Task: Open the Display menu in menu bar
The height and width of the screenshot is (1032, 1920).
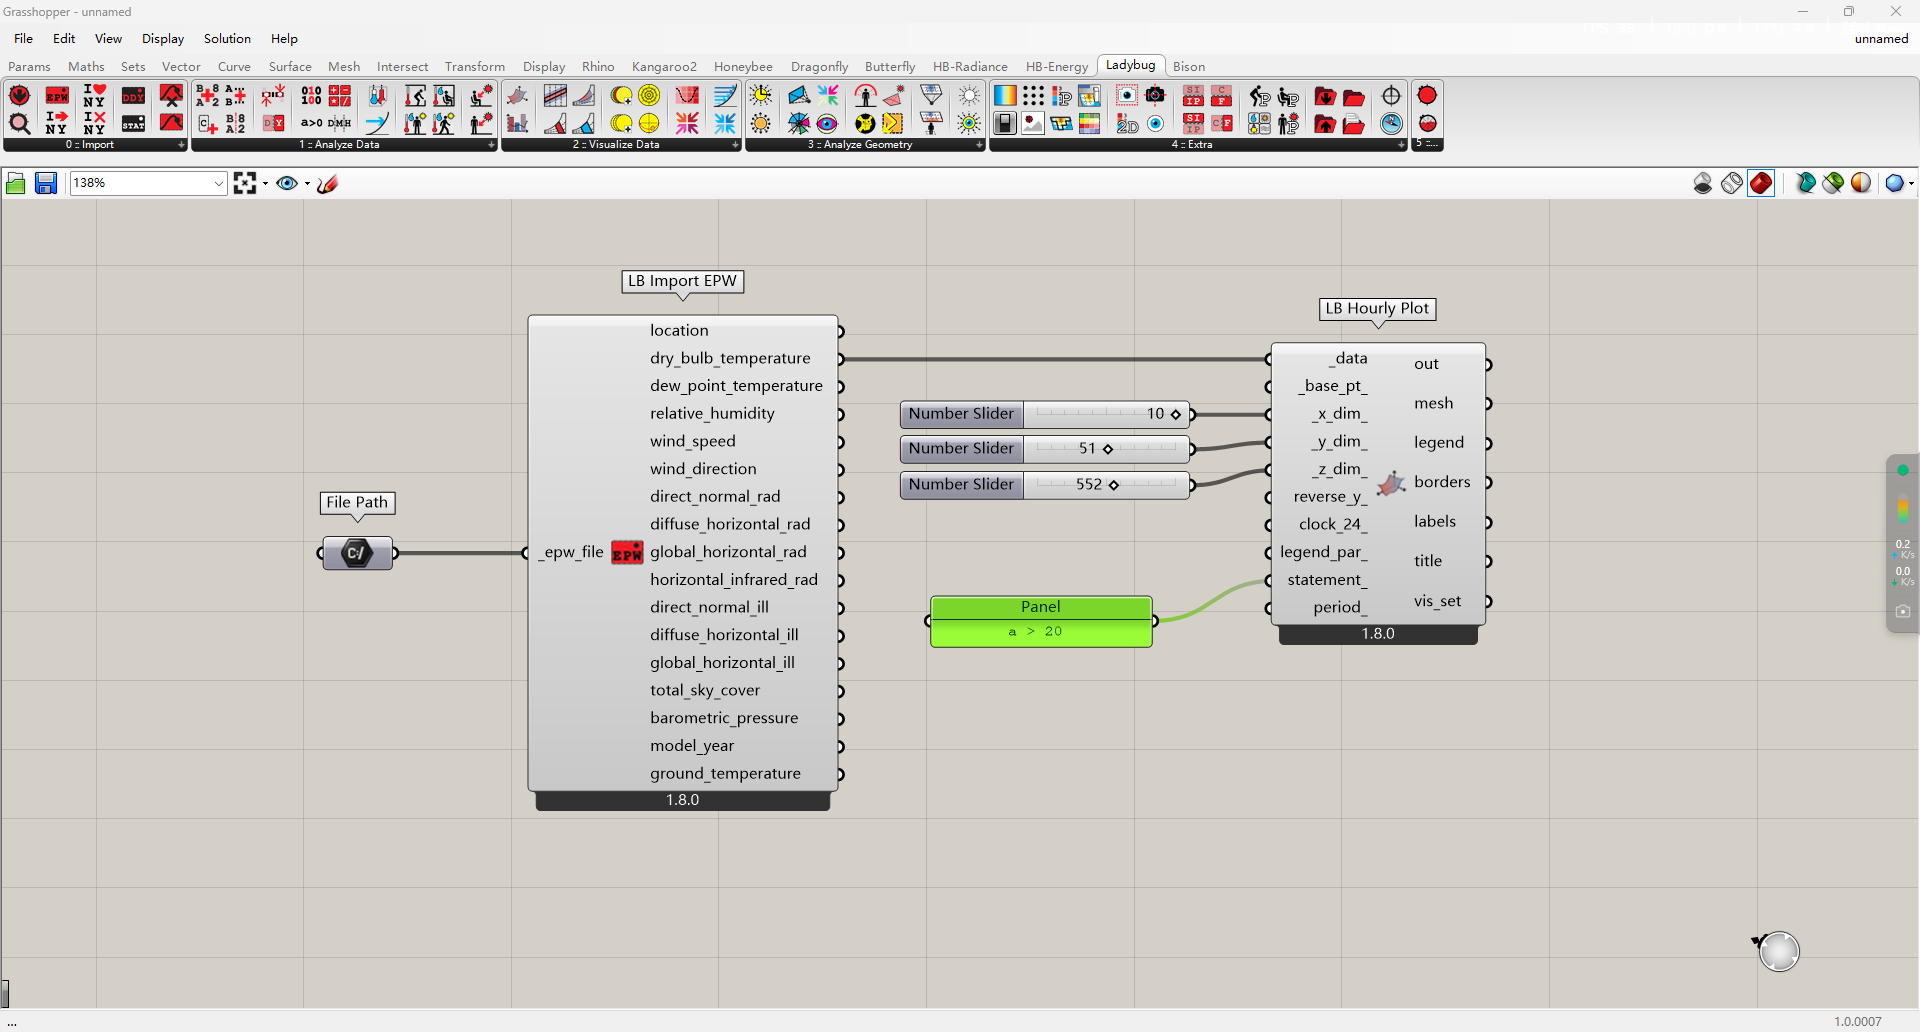Action: (x=163, y=39)
